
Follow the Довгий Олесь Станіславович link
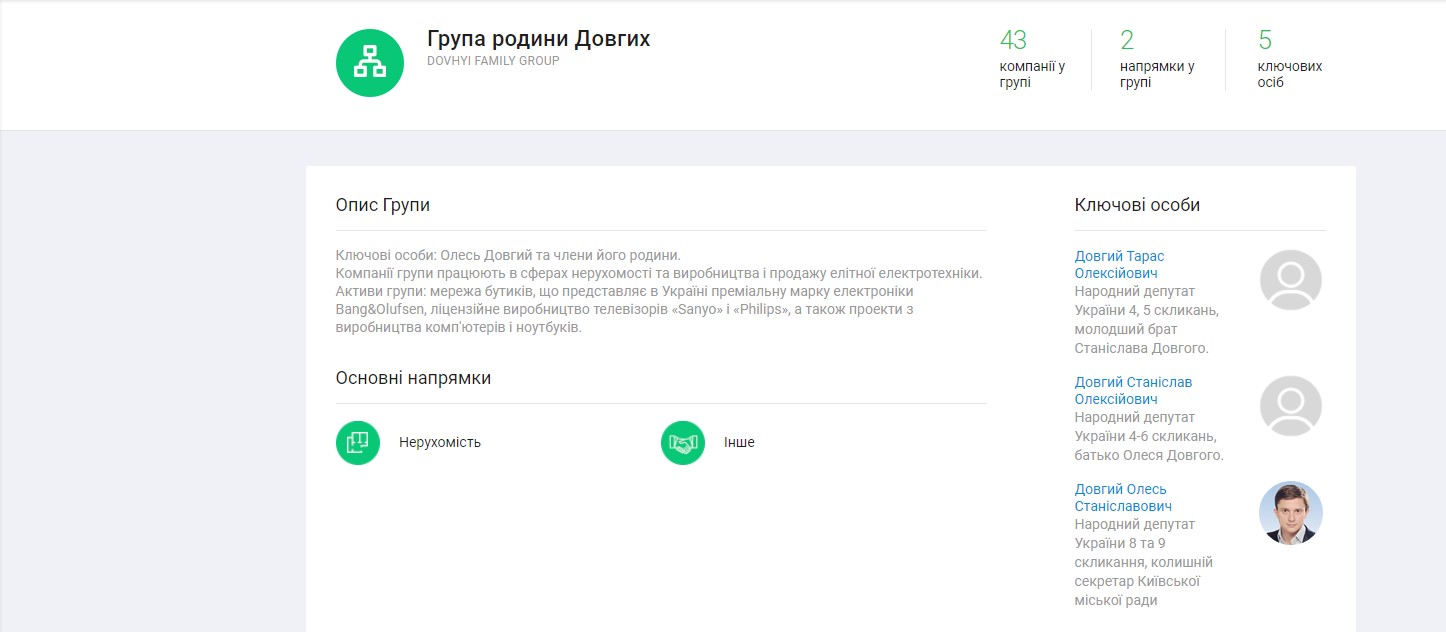click(1122, 497)
